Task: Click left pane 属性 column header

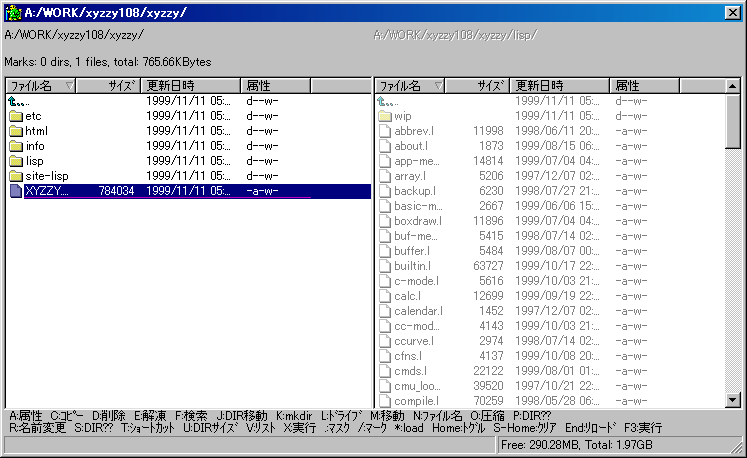Action: click(276, 86)
